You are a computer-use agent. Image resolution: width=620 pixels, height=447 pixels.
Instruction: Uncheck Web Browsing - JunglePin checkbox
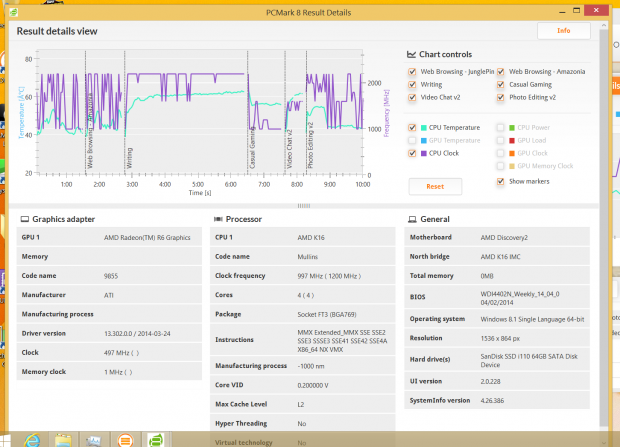tap(412, 72)
